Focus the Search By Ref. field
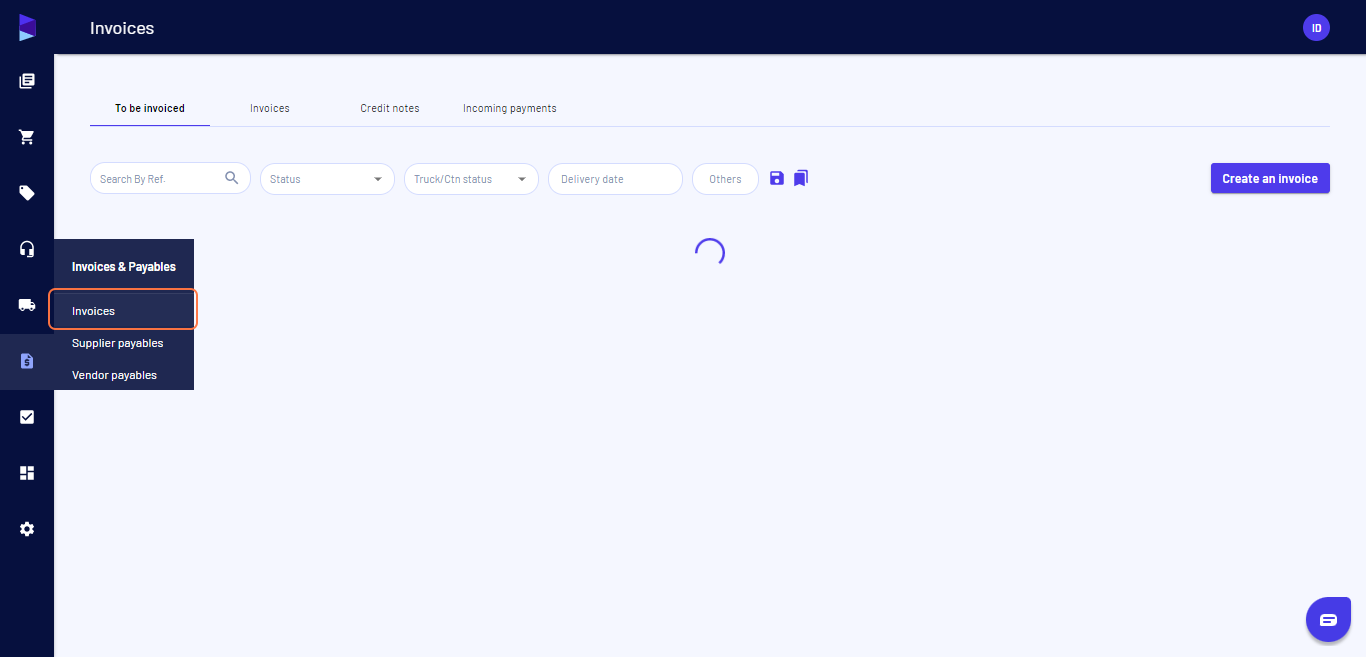 click(170, 179)
